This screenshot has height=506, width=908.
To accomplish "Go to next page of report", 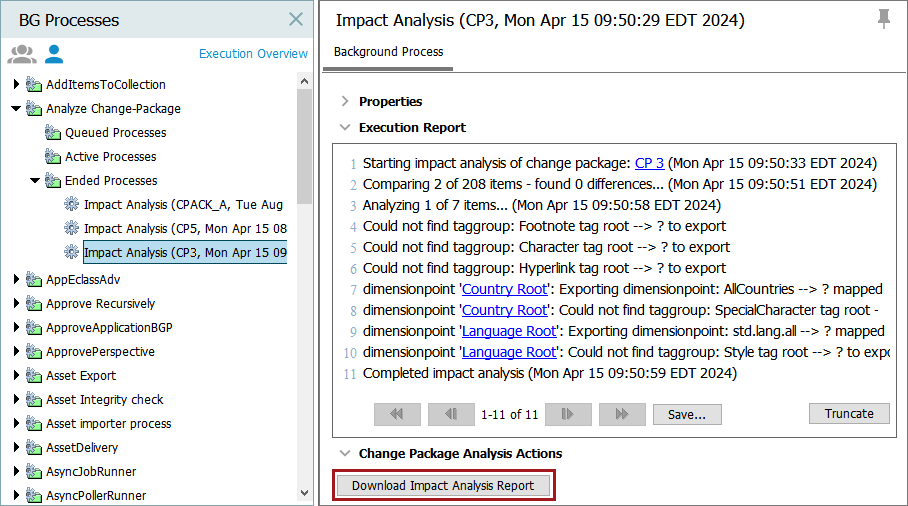I will pyautogui.click(x=568, y=414).
